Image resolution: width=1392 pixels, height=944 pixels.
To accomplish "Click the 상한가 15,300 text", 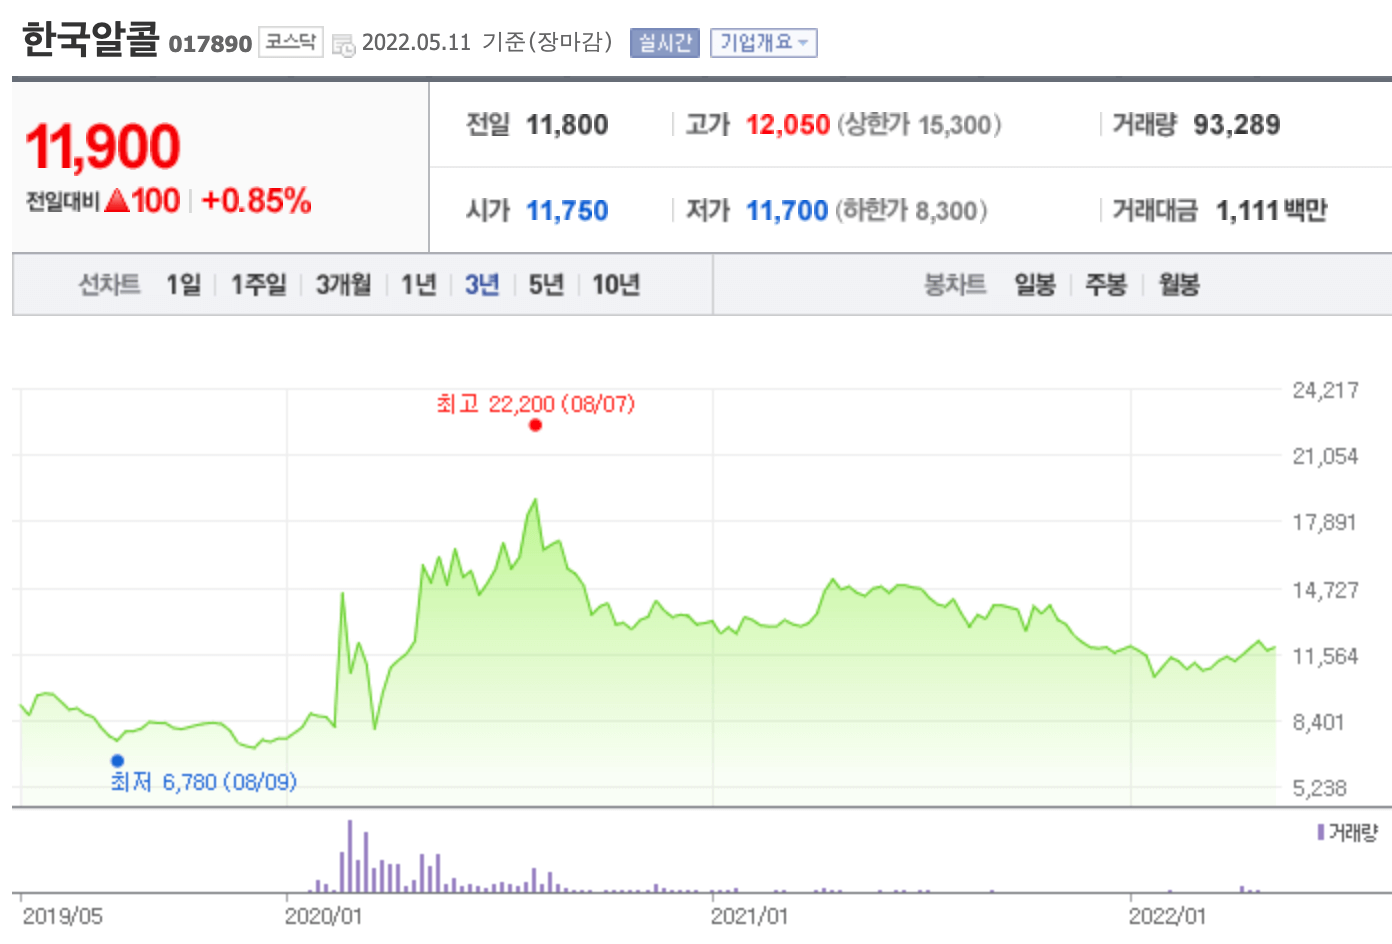I will click(919, 125).
